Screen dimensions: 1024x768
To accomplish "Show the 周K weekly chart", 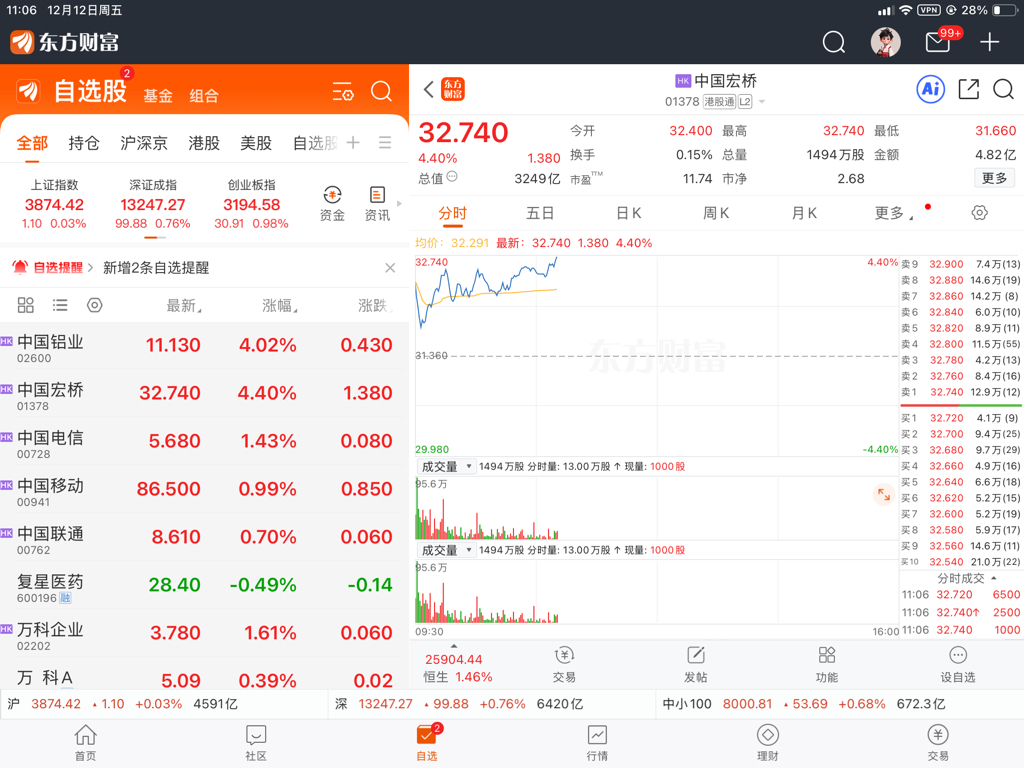I will pyautogui.click(x=716, y=213).
